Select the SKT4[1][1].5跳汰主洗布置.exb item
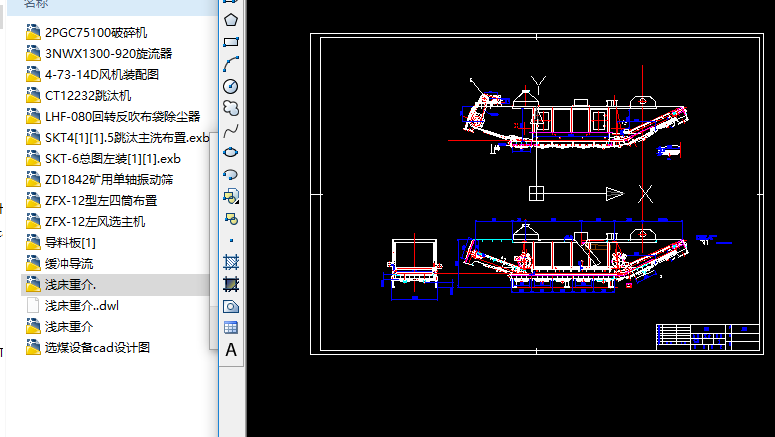 click(117, 137)
